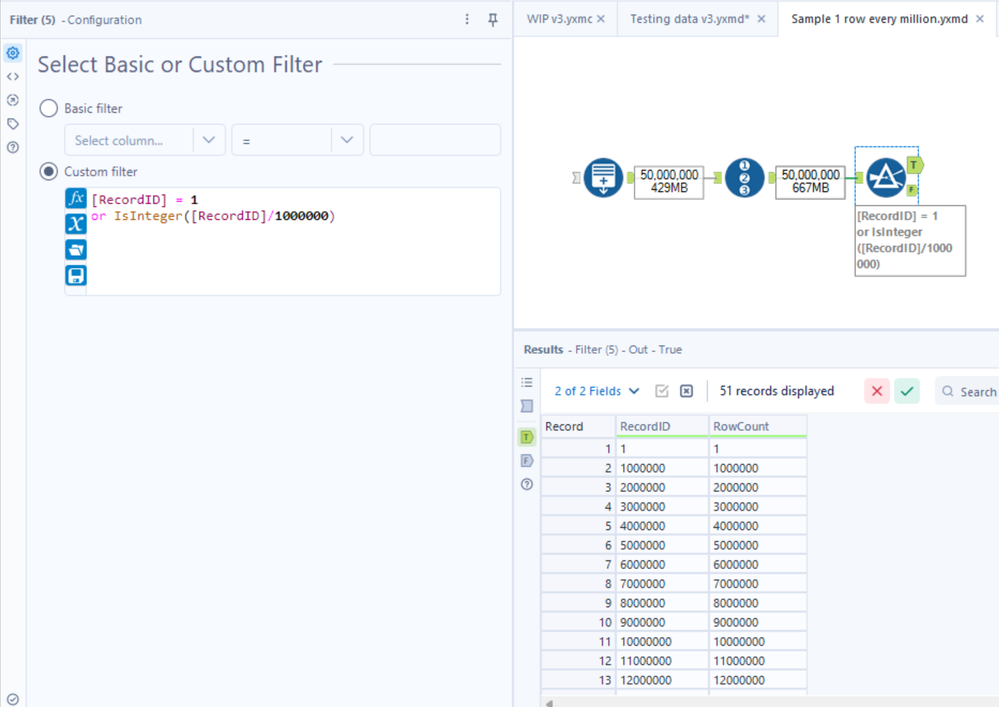The width and height of the screenshot is (999, 707).
Task: Click the 50,000,000 667MB connection label
Action: point(810,182)
